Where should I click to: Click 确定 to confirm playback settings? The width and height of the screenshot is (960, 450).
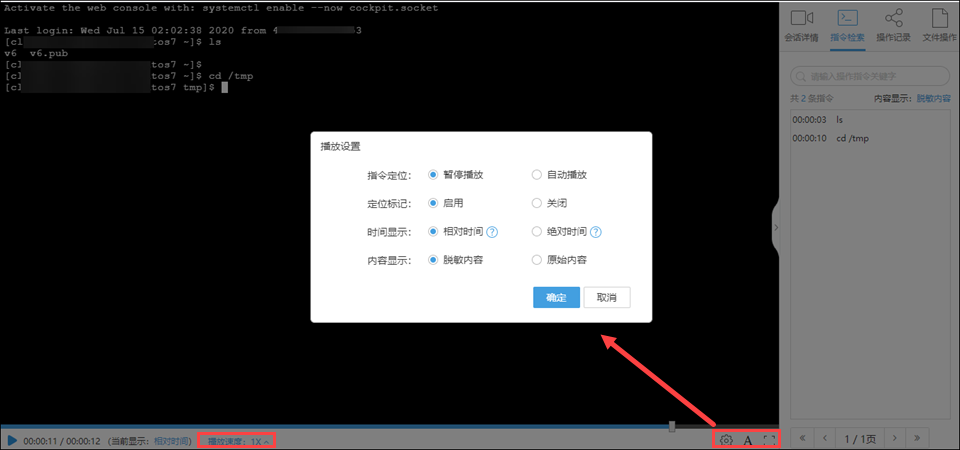click(557, 298)
